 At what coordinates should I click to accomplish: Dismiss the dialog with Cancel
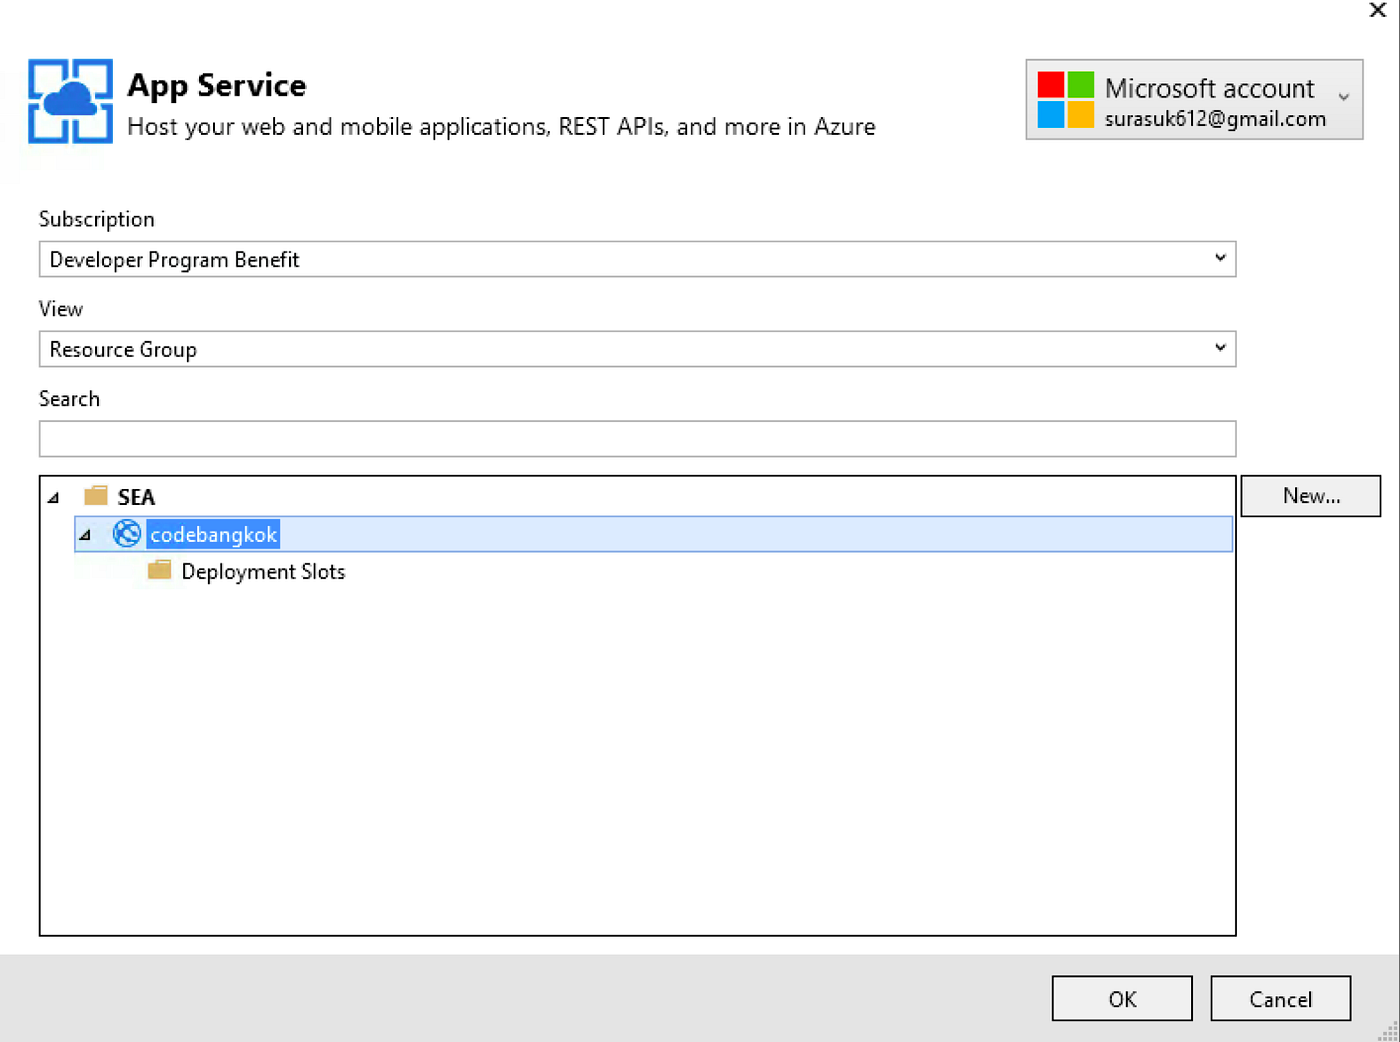point(1280,997)
